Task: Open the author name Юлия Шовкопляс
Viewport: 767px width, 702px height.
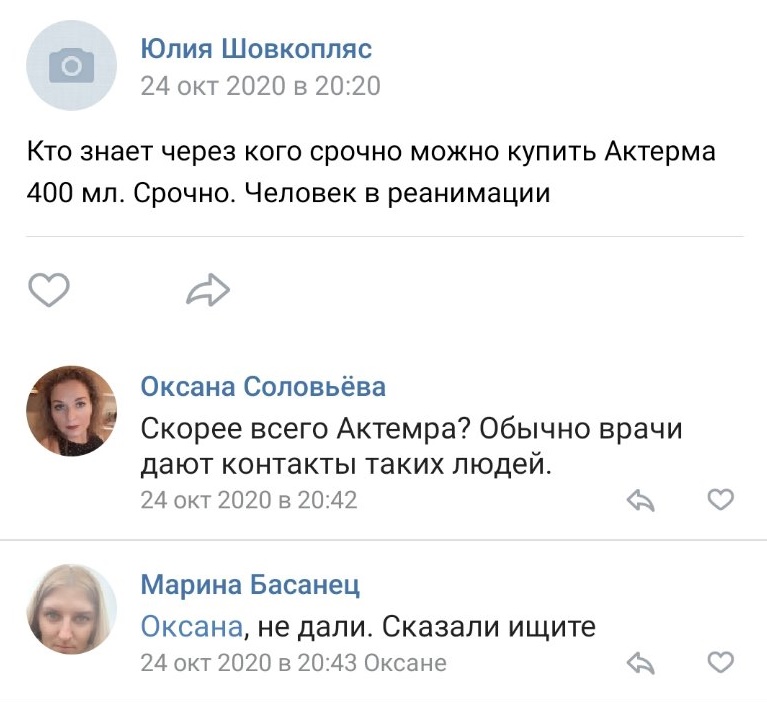Action: click(256, 48)
